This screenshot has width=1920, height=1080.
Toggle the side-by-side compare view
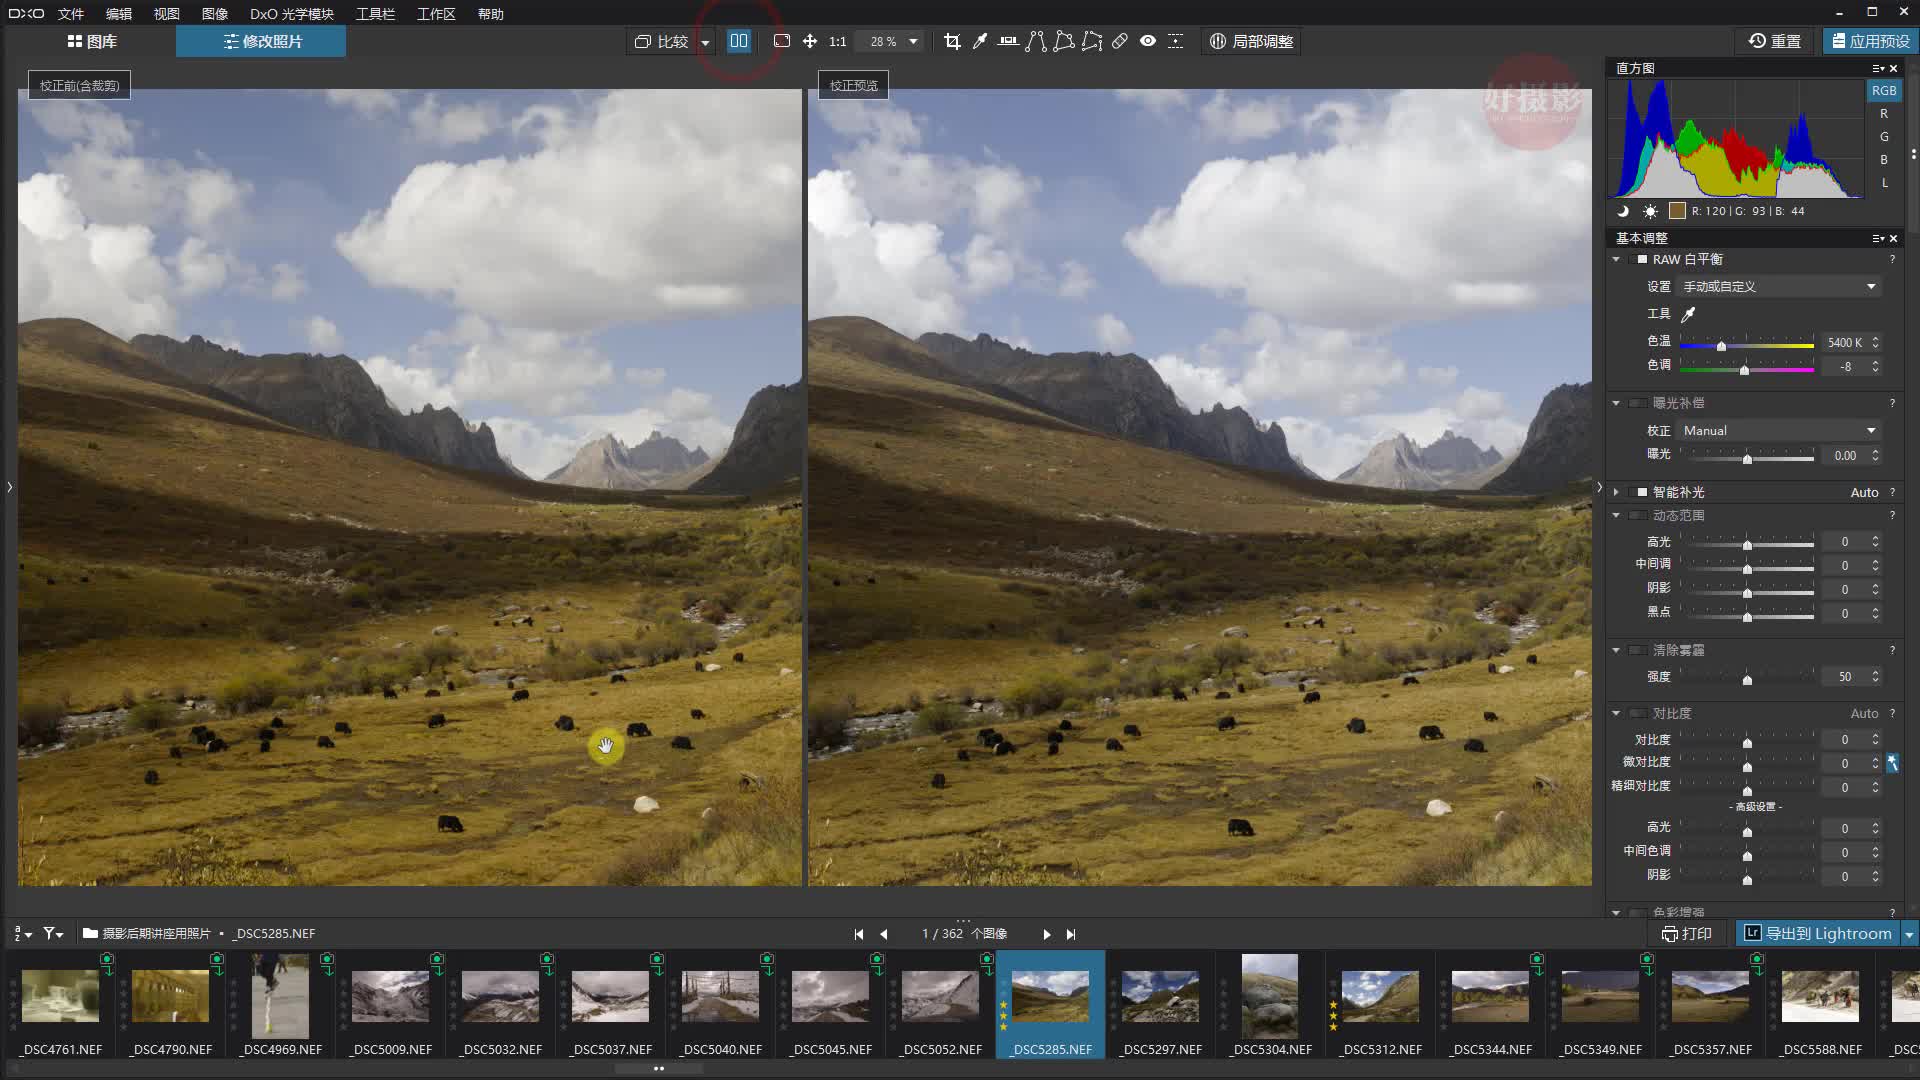tap(738, 41)
